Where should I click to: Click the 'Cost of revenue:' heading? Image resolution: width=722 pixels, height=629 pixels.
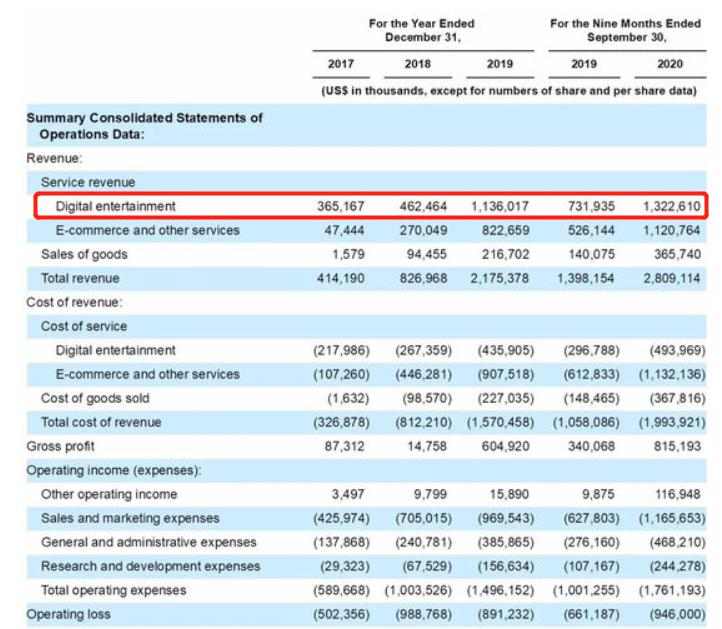click(x=74, y=302)
